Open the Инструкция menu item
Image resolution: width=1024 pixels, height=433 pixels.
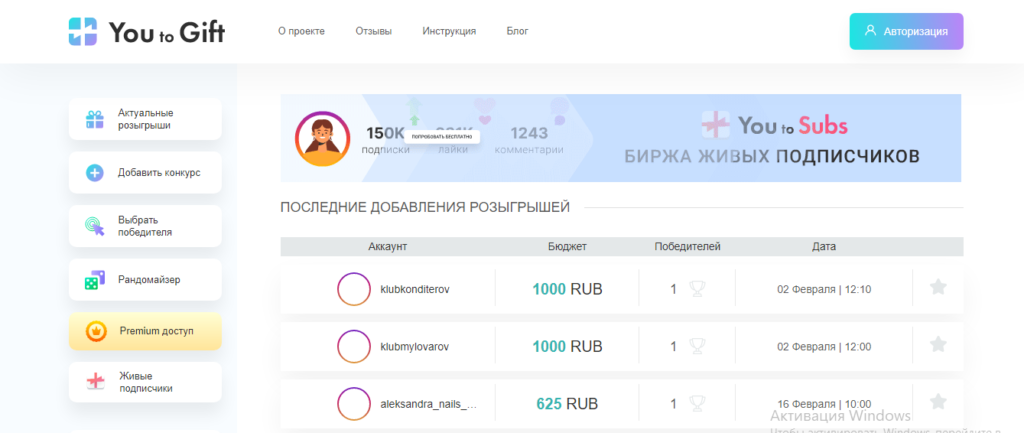tap(449, 31)
